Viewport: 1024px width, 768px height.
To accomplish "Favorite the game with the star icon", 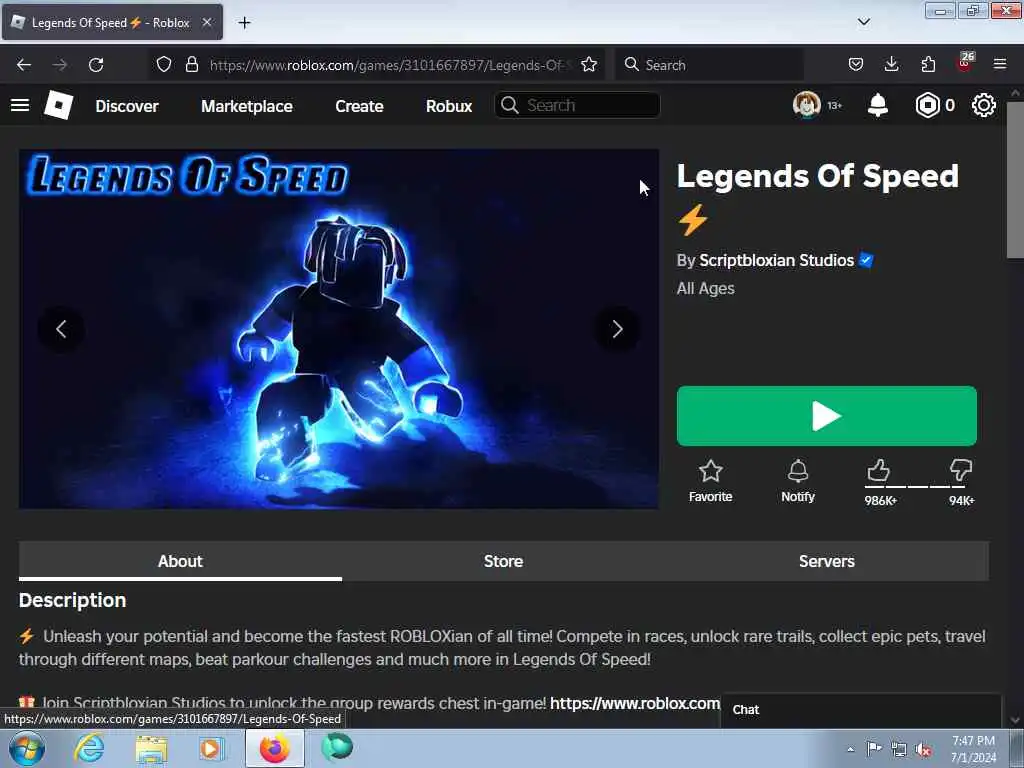I will 711,471.
